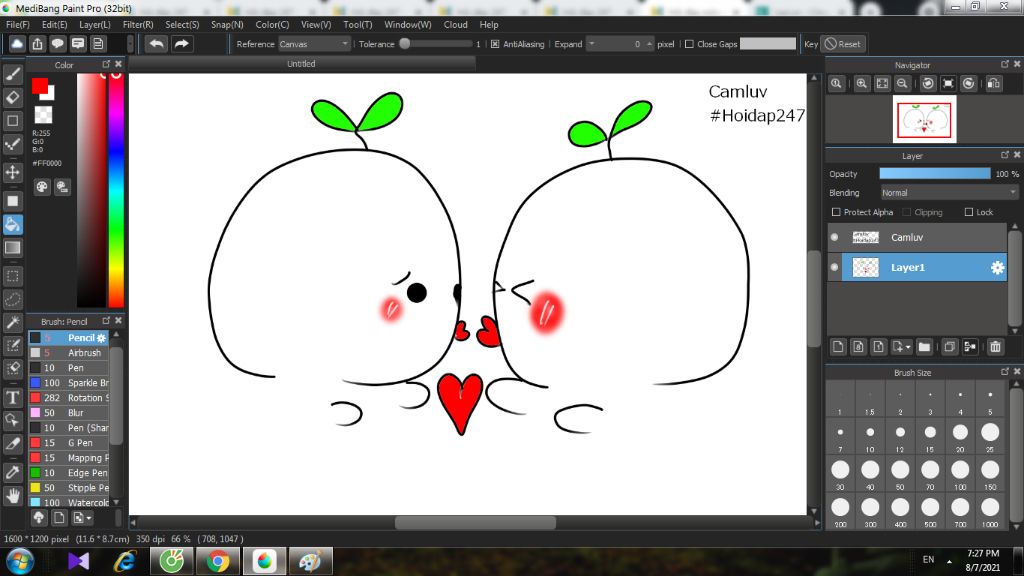Screen dimensions: 1024x576
Task: Click the canvas horizontal scrollbar
Action: pyautogui.click(x=475, y=523)
